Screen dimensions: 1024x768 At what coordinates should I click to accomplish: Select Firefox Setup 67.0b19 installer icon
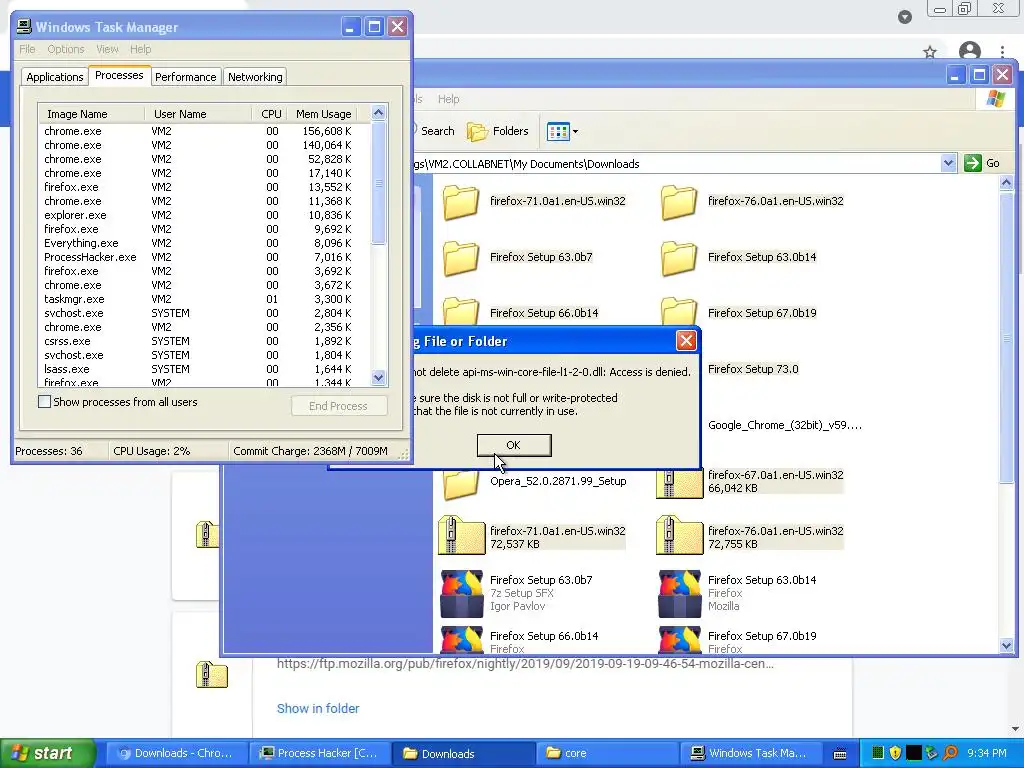(x=679, y=640)
